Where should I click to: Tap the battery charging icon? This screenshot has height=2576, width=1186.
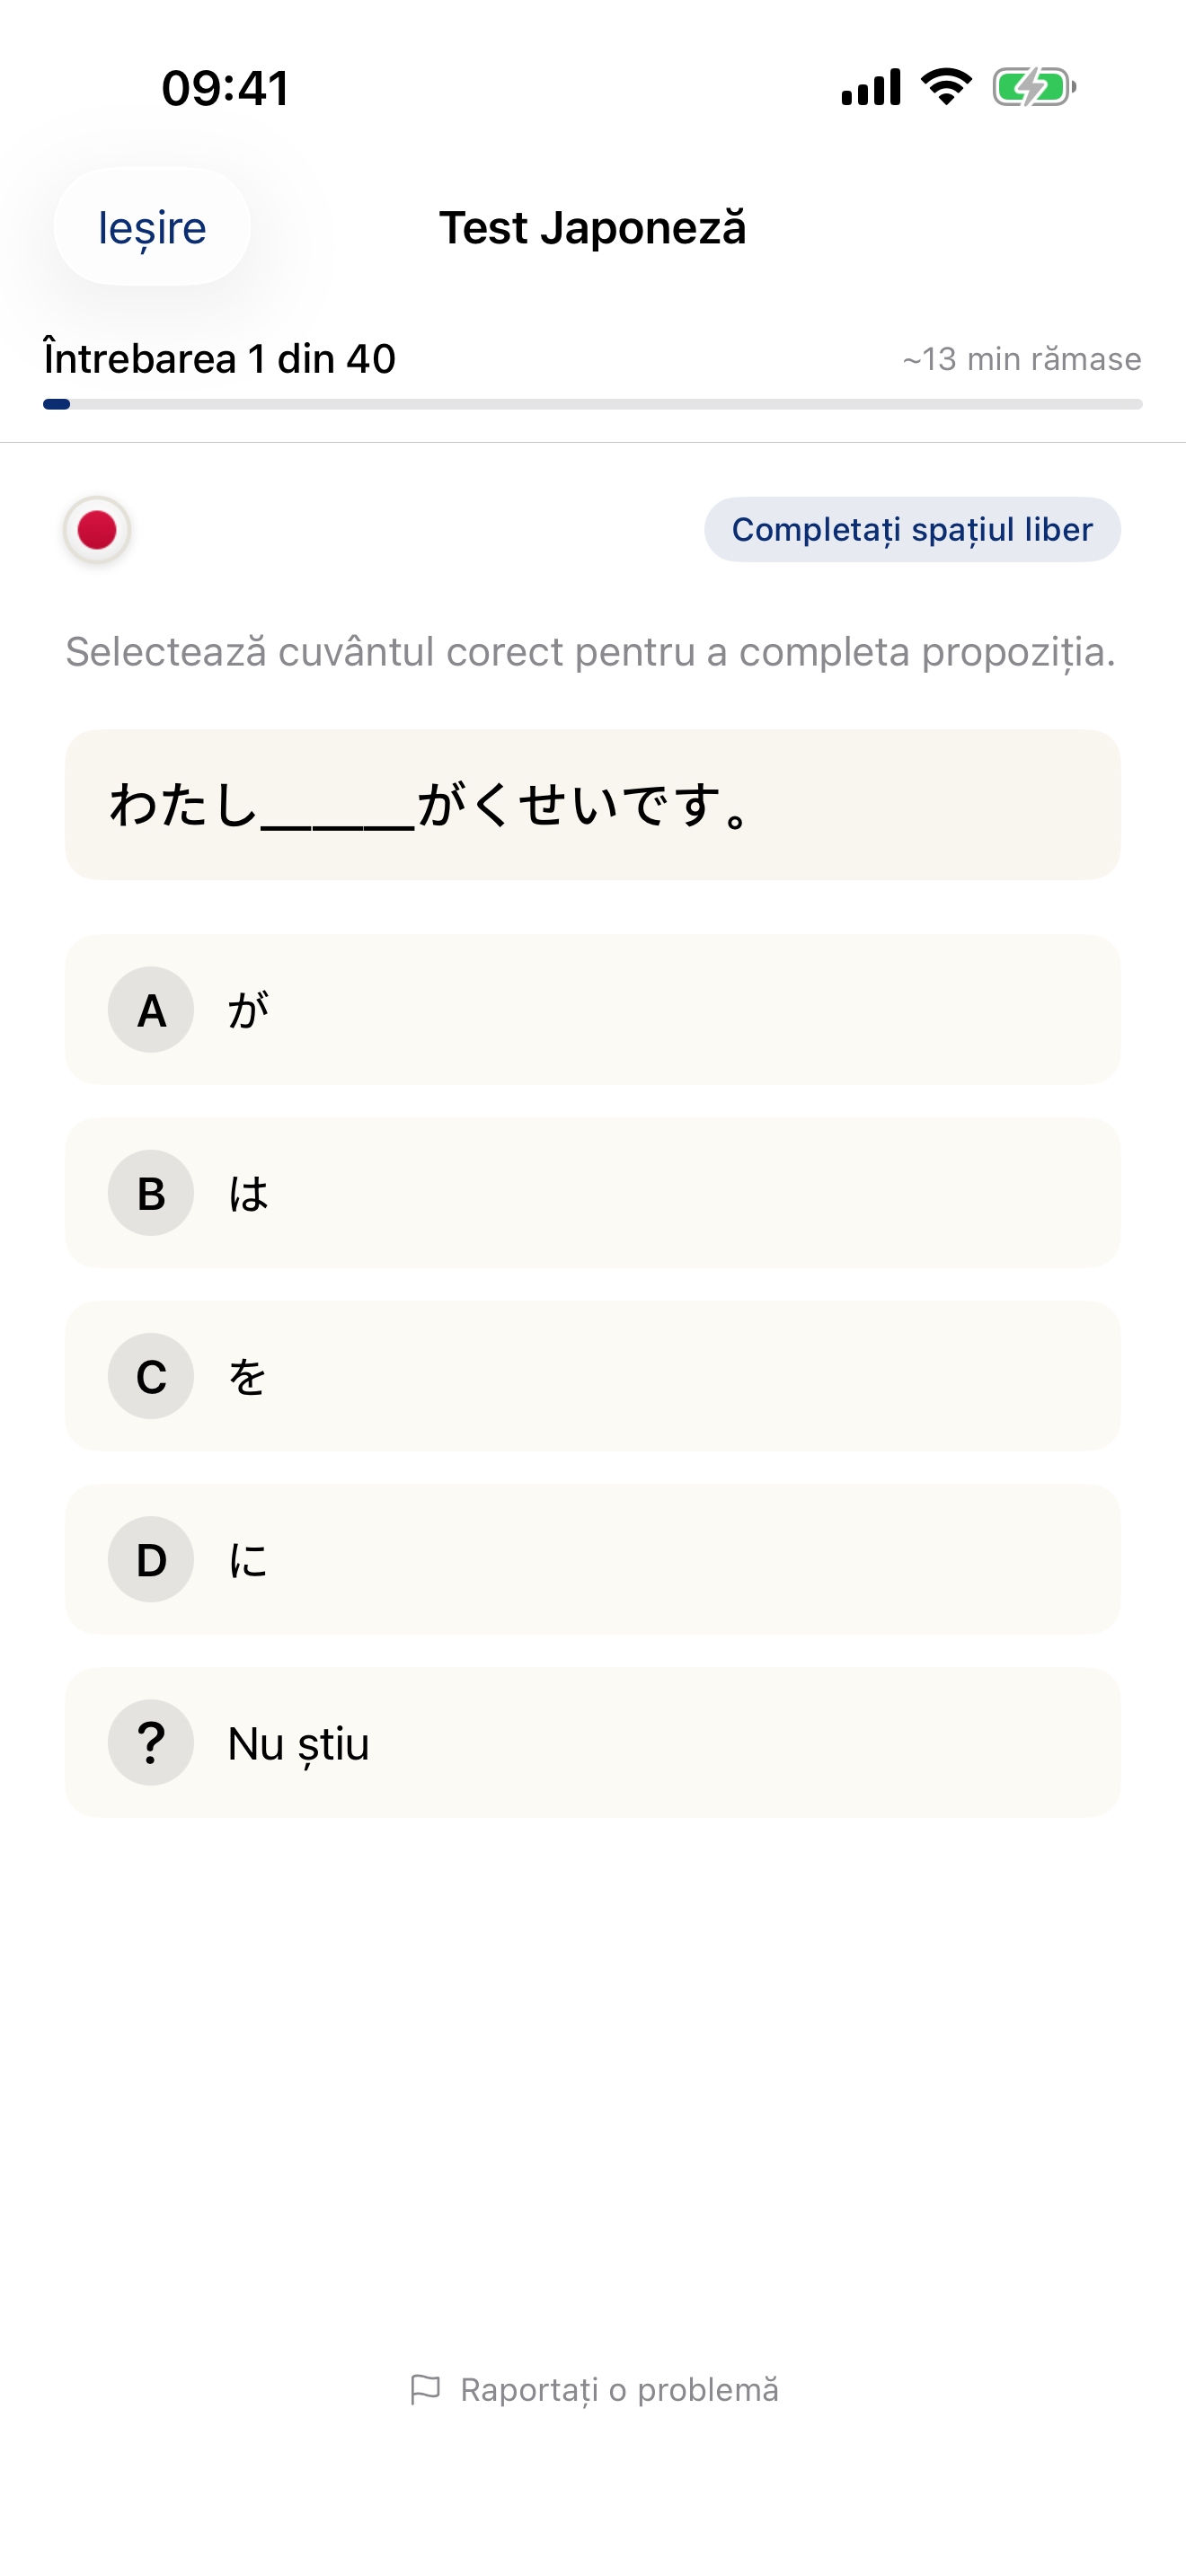pyautogui.click(x=1032, y=88)
